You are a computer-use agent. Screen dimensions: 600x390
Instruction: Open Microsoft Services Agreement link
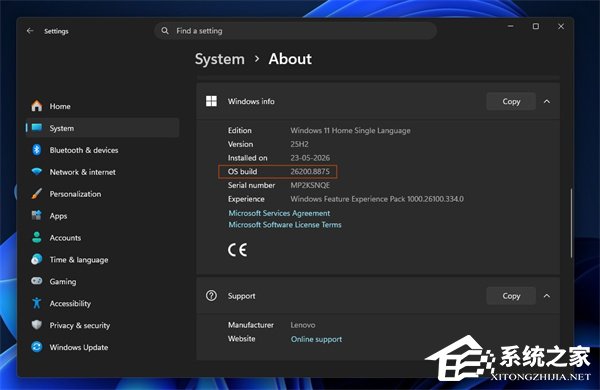point(279,213)
